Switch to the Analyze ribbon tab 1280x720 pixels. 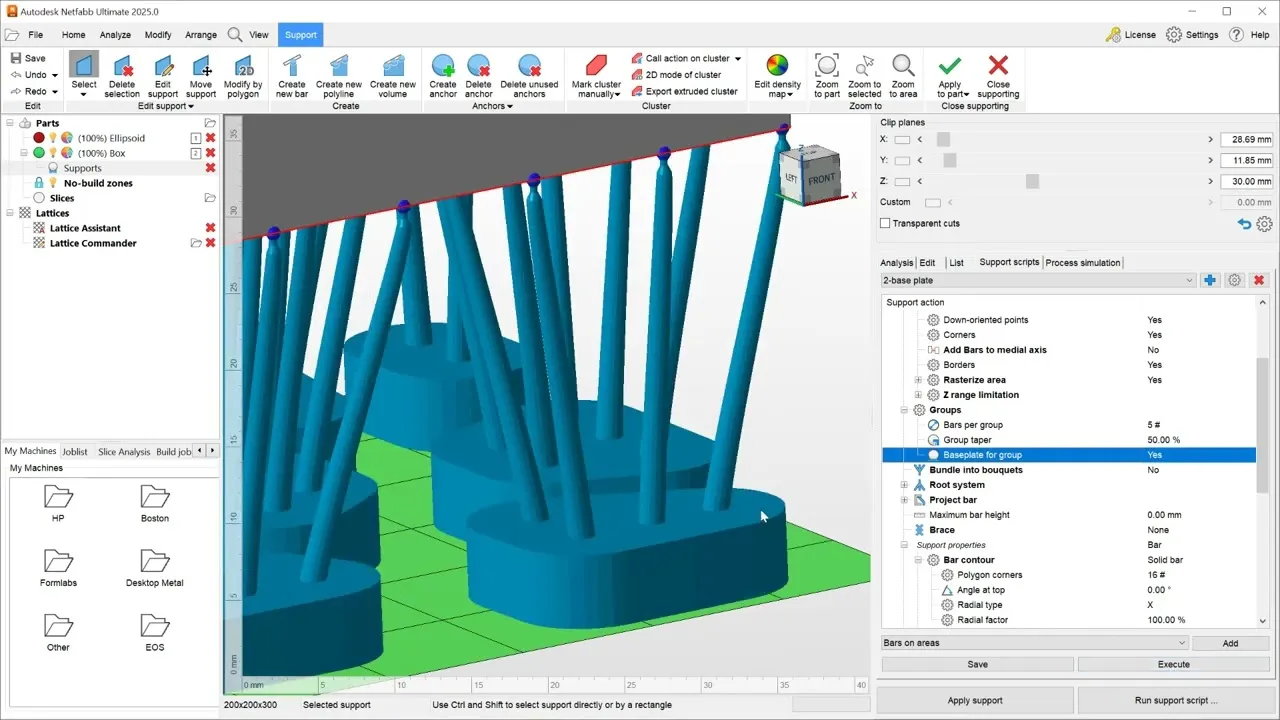115,35
